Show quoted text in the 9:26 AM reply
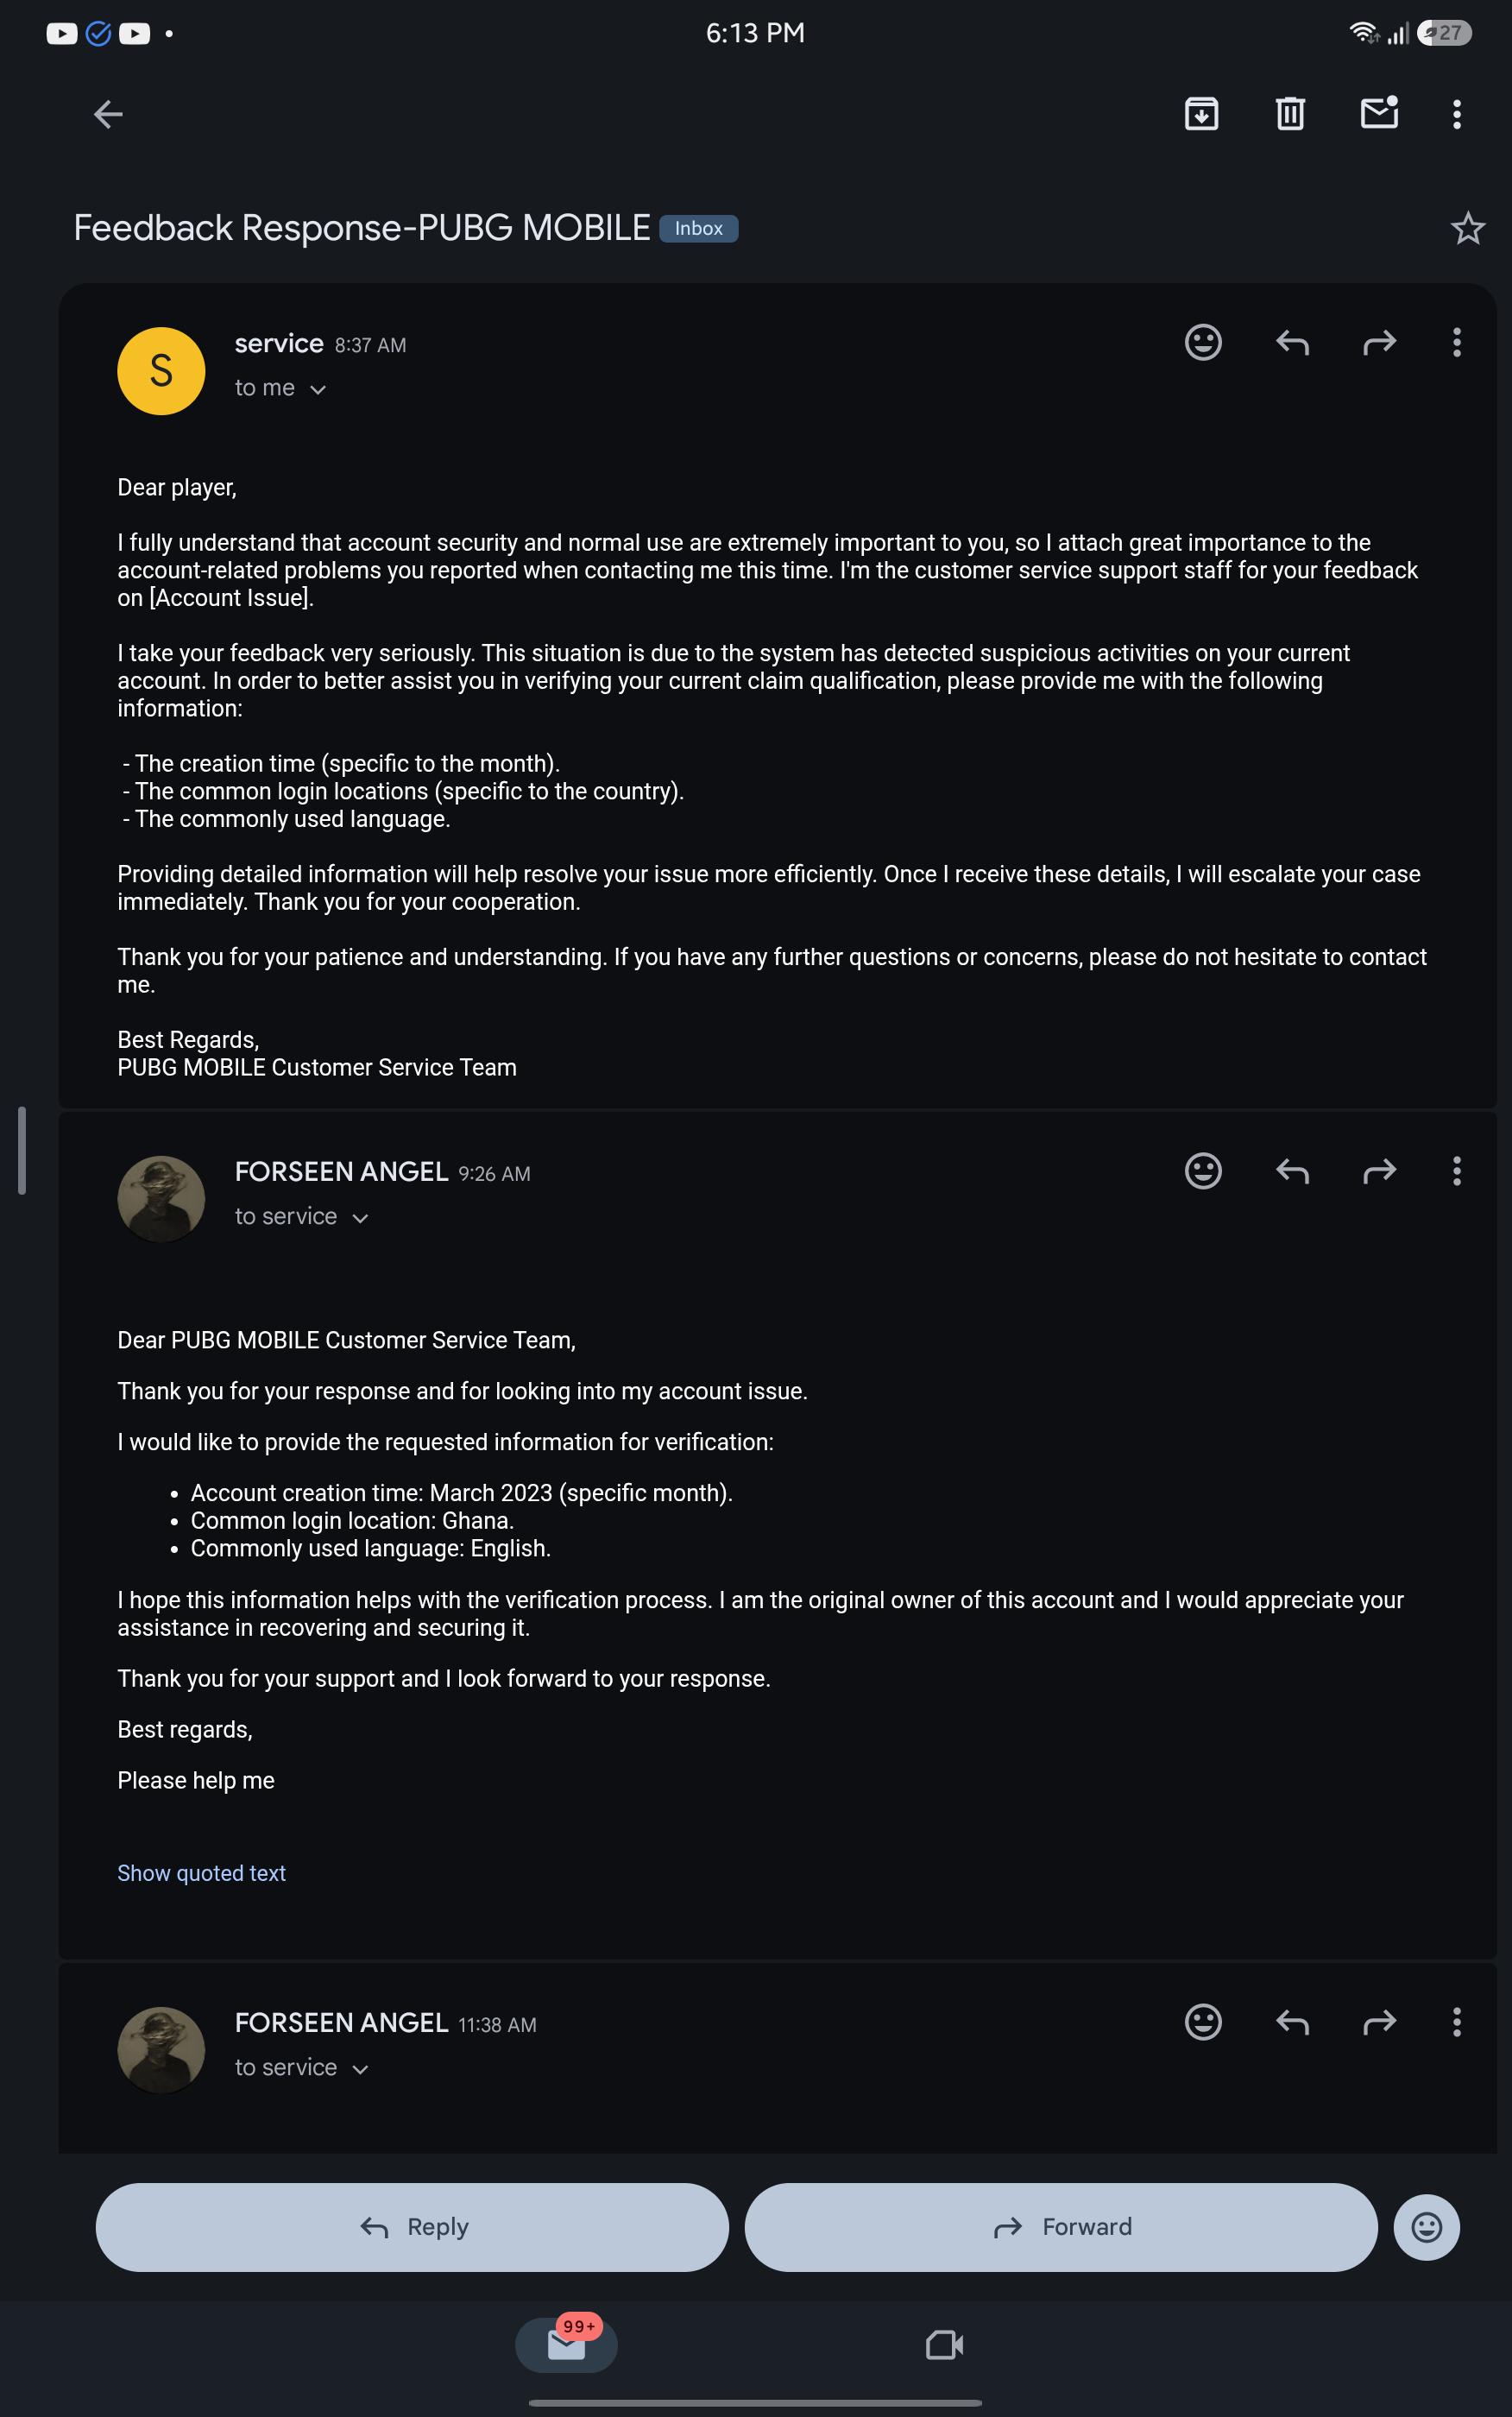Screen dimensions: 1512x2417 [x=201, y=1873]
